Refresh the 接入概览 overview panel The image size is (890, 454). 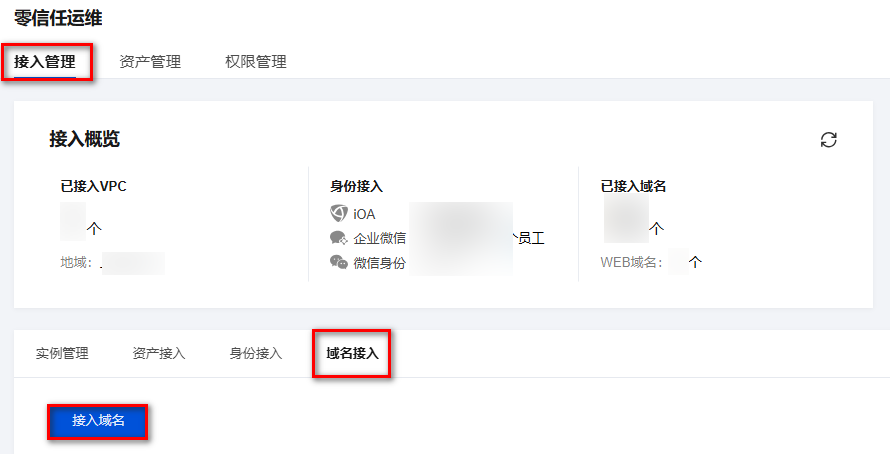click(829, 140)
